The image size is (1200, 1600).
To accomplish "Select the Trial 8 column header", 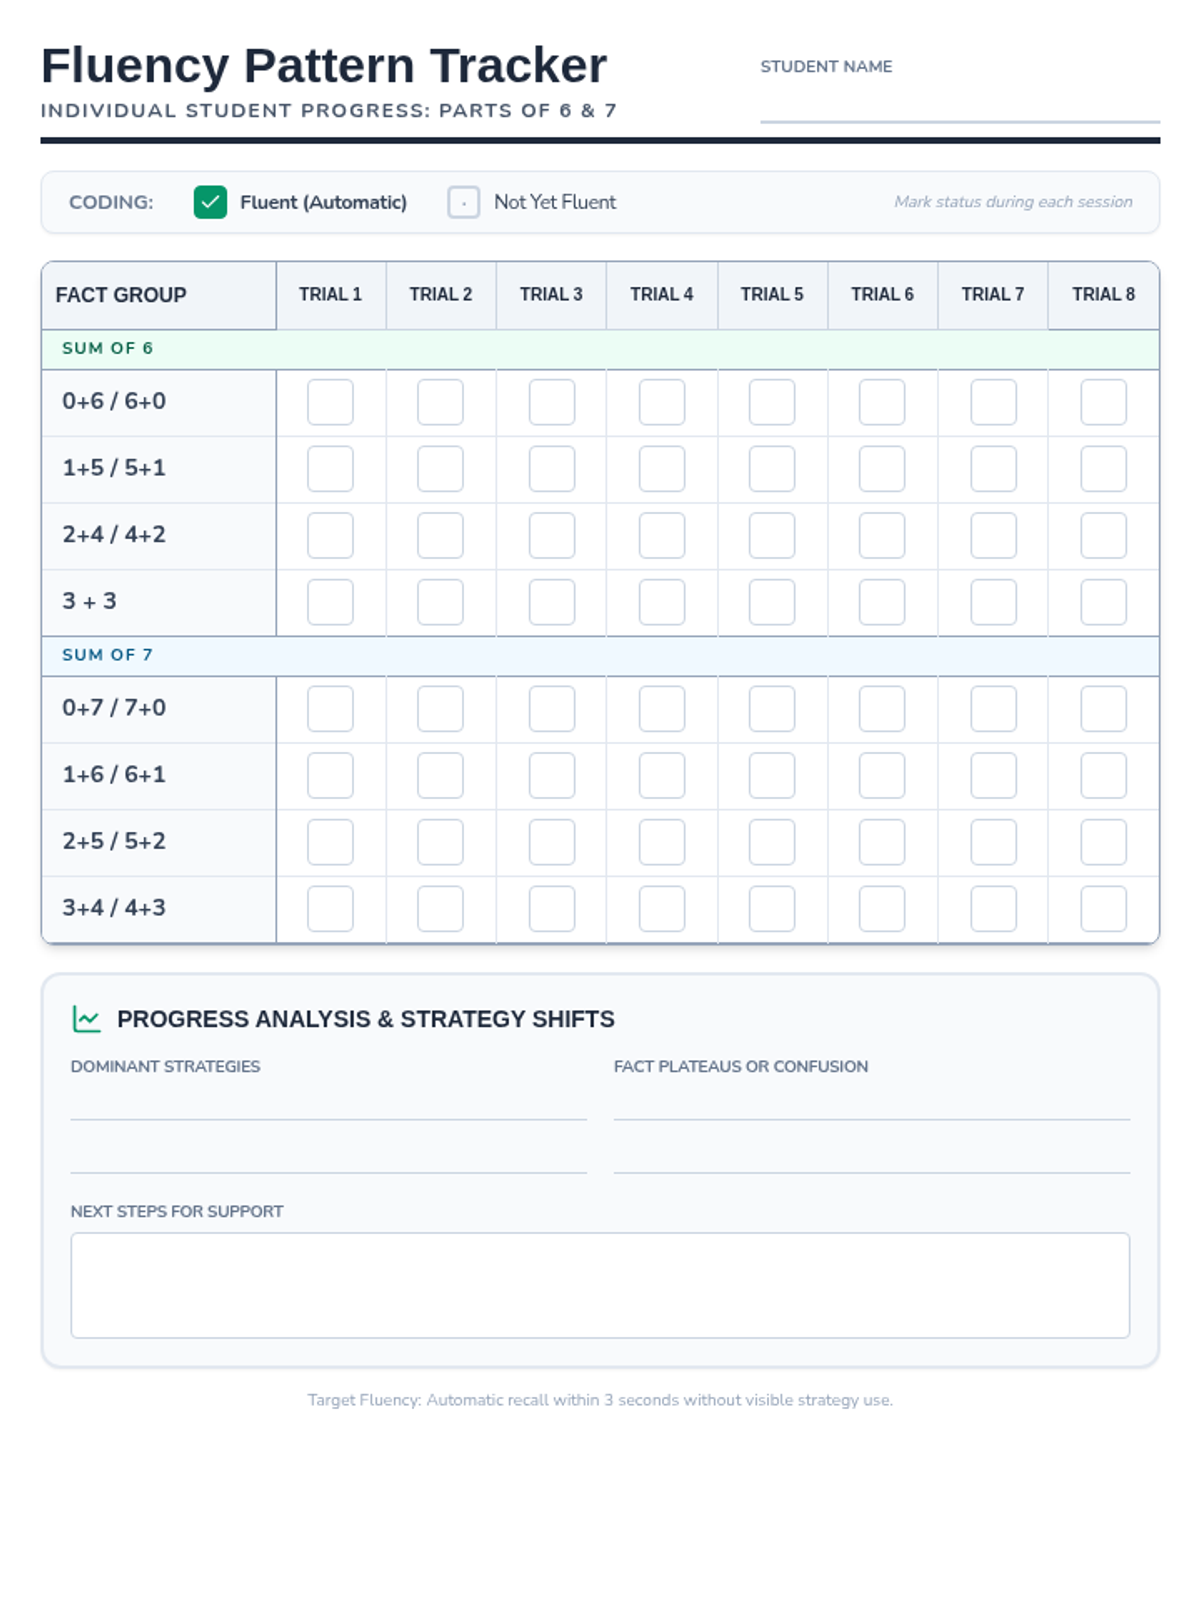I will point(1103,295).
